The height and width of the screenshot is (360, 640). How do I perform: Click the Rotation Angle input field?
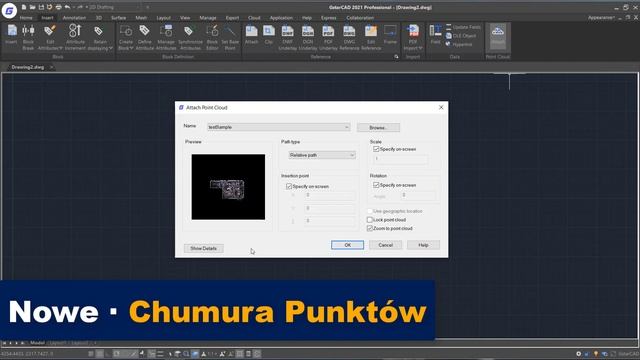coord(418,196)
